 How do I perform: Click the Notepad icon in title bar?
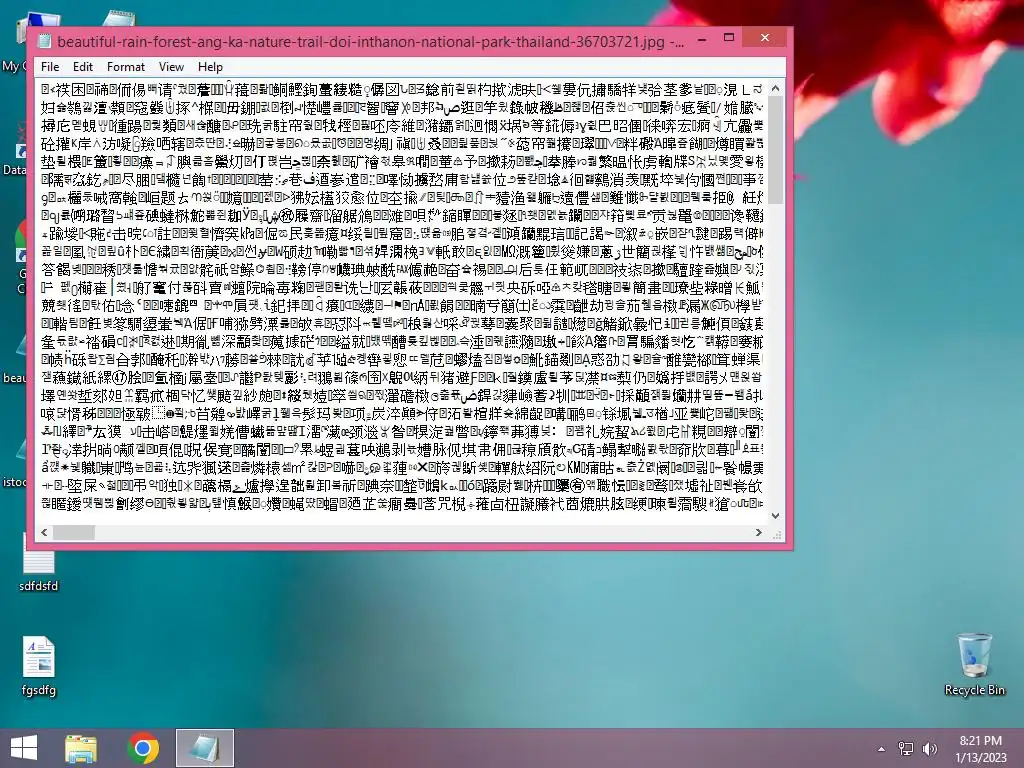point(44,42)
